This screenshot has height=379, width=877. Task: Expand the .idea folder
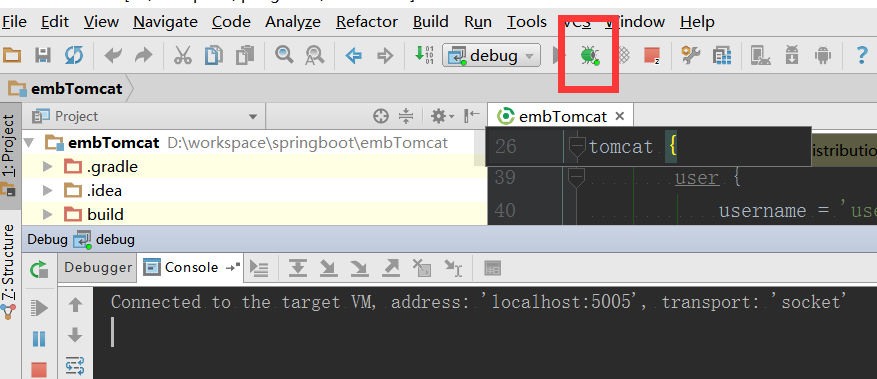coord(48,191)
